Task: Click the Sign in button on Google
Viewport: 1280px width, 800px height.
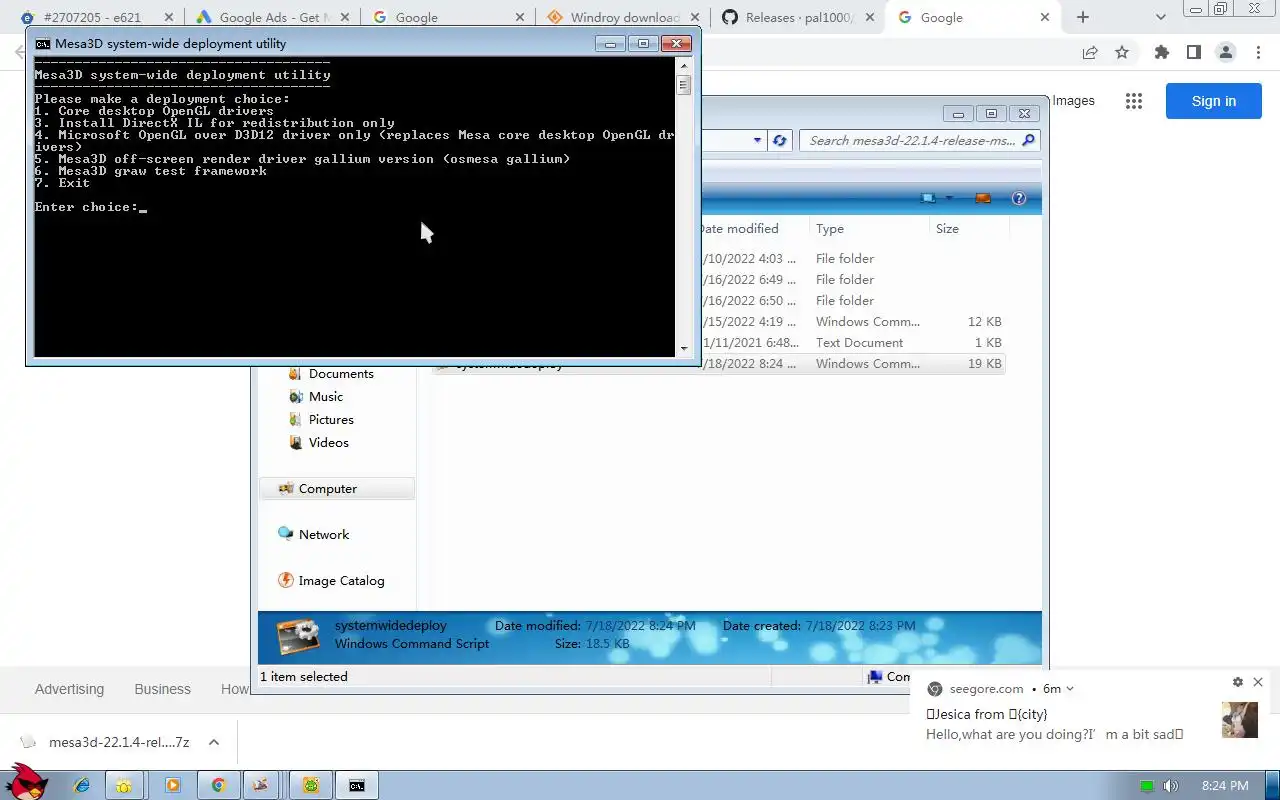Action: tap(1213, 101)
